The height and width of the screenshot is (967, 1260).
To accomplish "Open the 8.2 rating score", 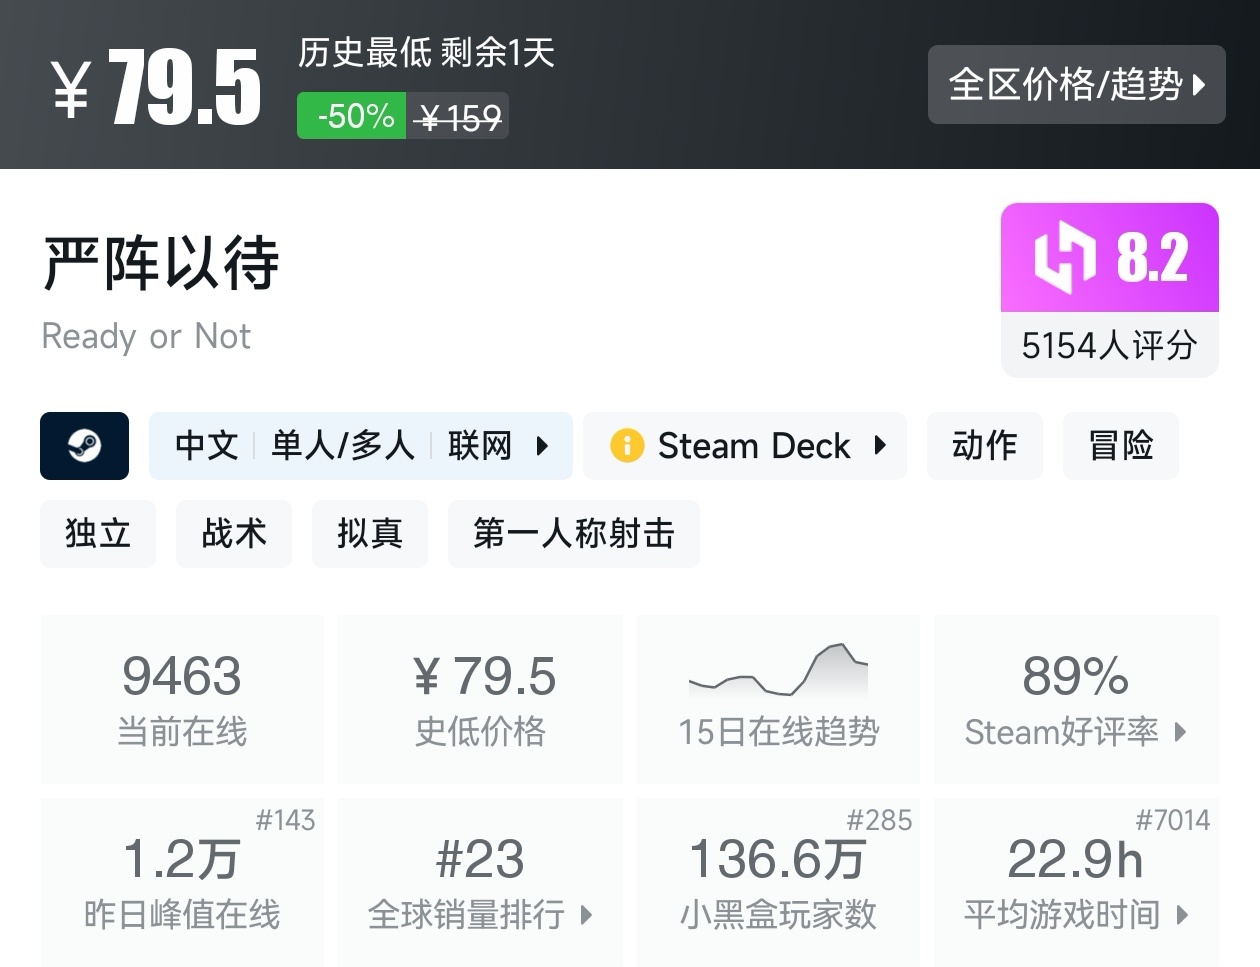I will click(1152, 258).
